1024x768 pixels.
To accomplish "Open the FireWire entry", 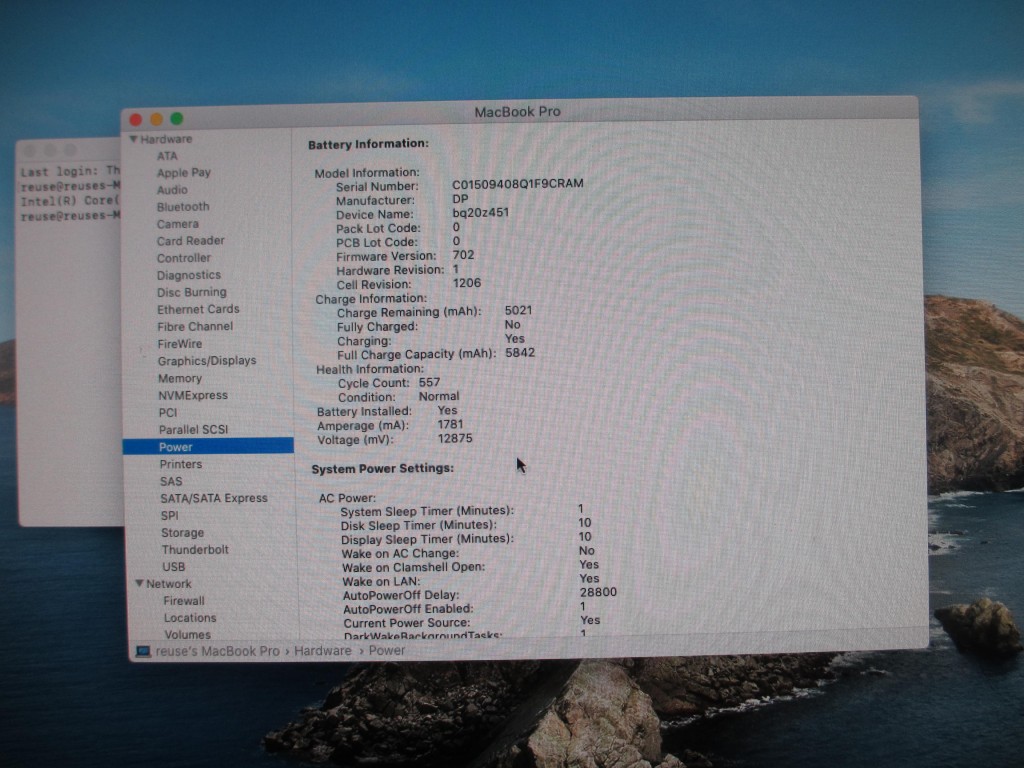I will (x=180, y=344).
